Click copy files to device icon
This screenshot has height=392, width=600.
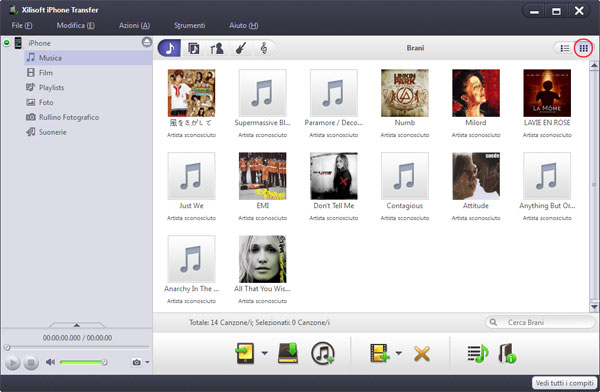[x=245, y=353]
